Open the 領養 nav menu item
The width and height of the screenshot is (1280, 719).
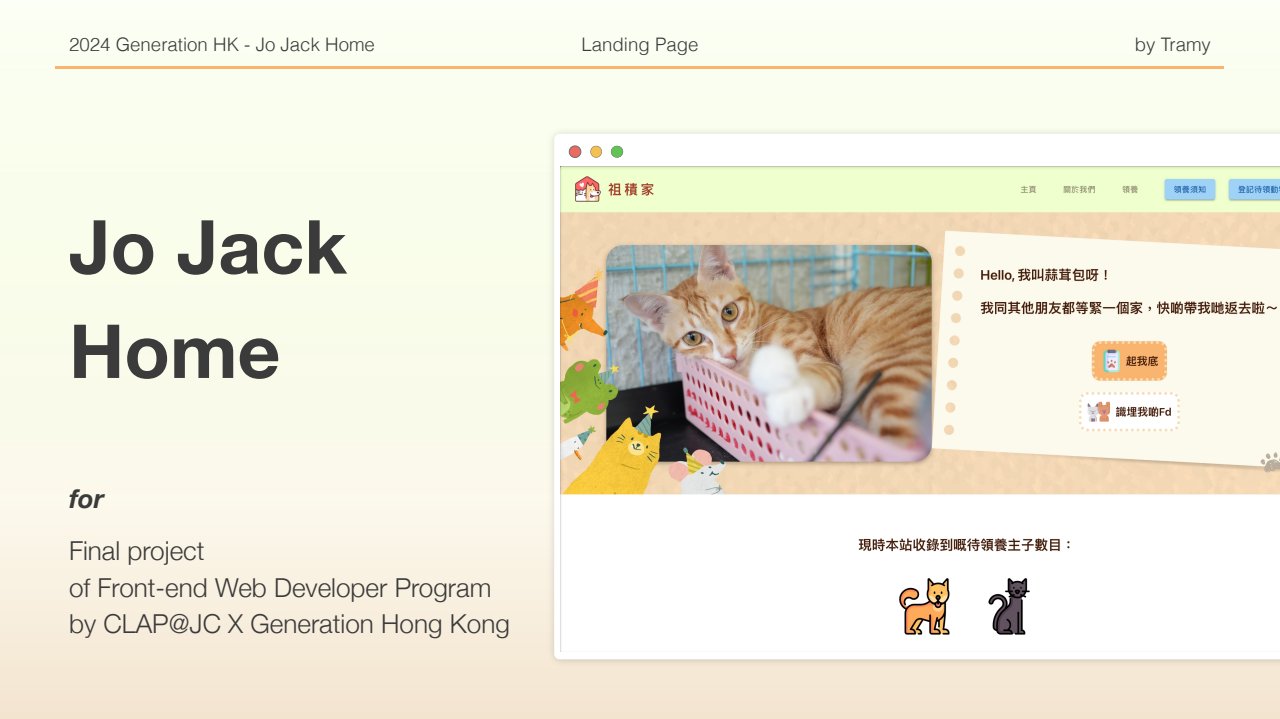click(x=1130, y=190)
